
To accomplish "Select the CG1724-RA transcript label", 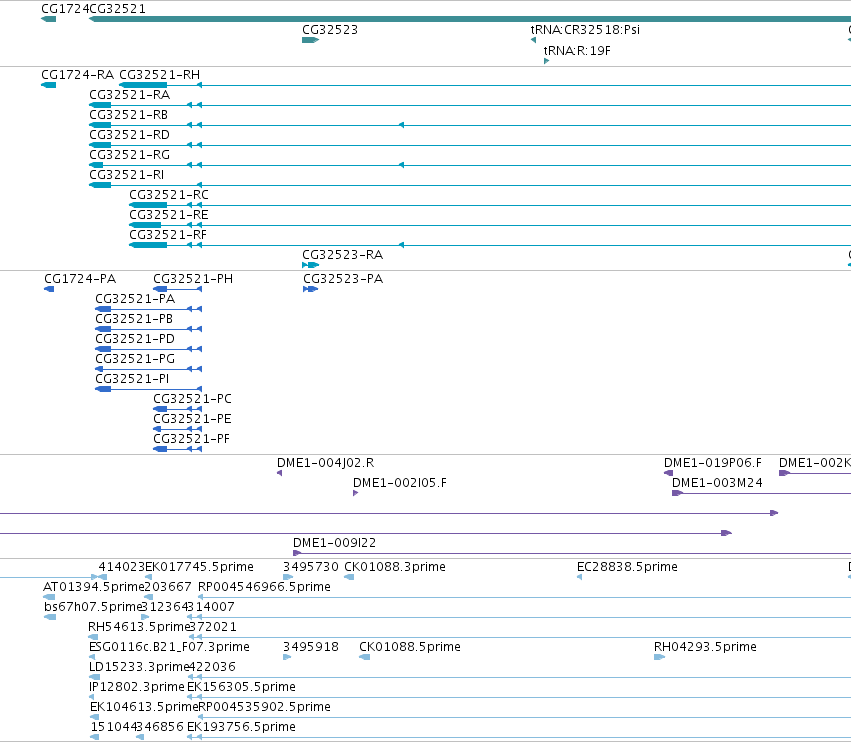I will (78, 75).
